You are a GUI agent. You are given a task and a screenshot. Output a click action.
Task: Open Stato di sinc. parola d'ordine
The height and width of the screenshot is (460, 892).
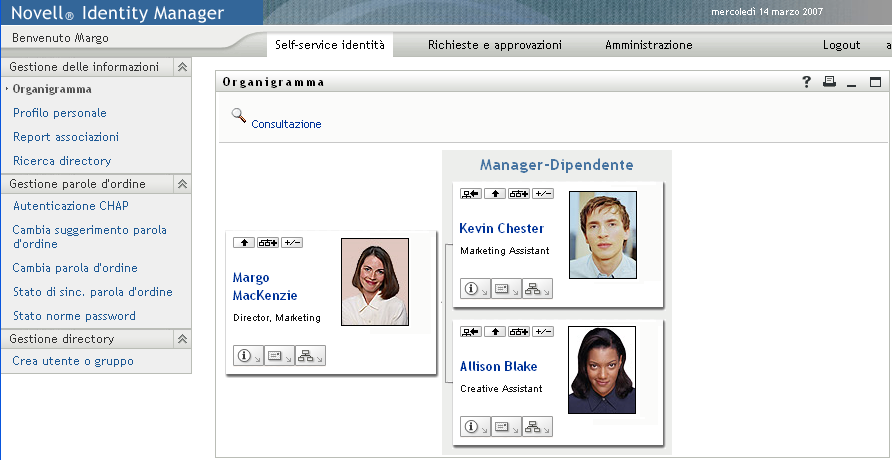point(93,292)
